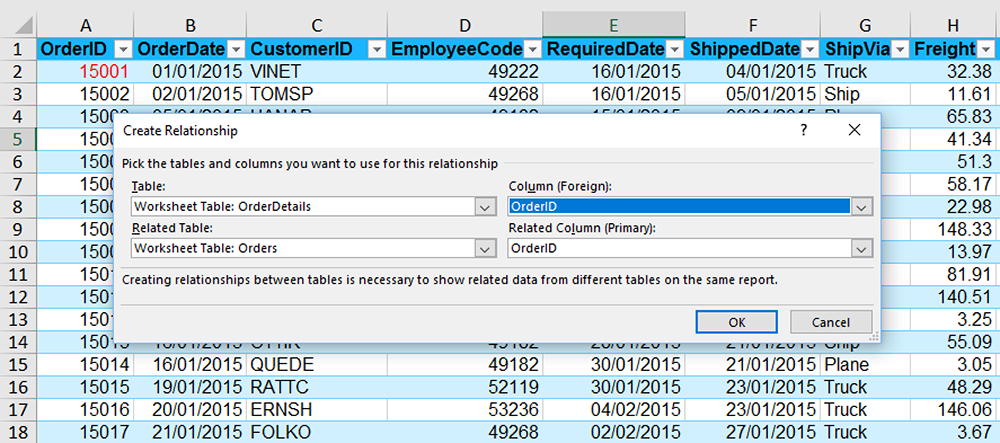This screenshot has width=1000, height=443.
Task: Click cell containing TOMSP
Action: (317, 94)
